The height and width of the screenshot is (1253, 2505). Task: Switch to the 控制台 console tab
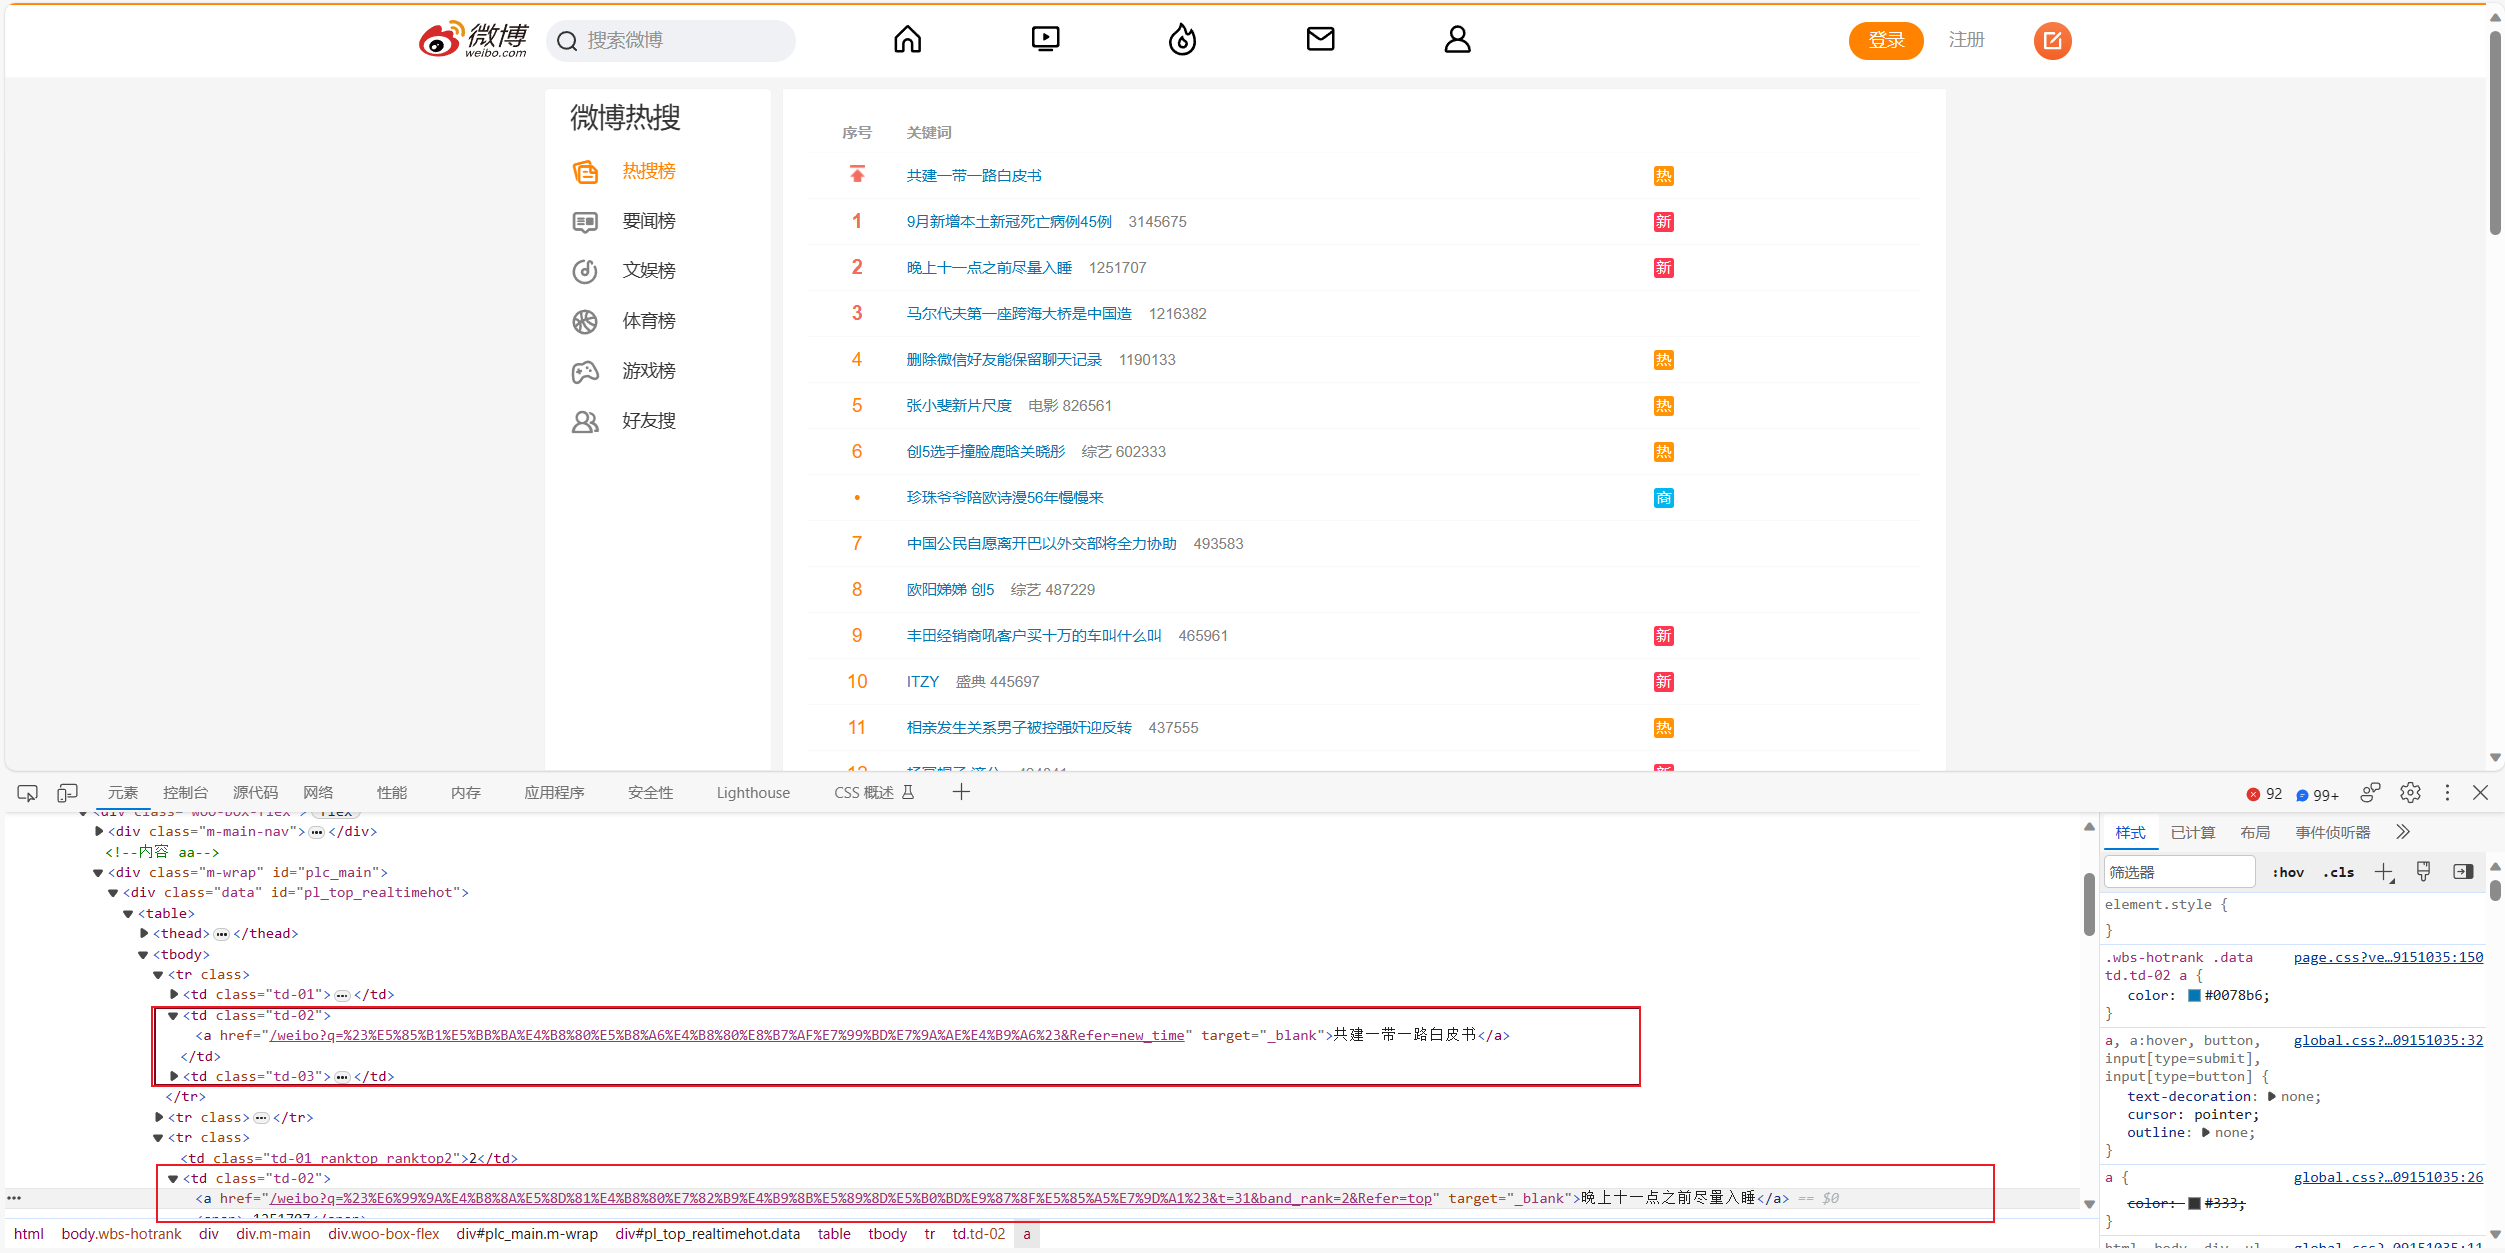185,793
